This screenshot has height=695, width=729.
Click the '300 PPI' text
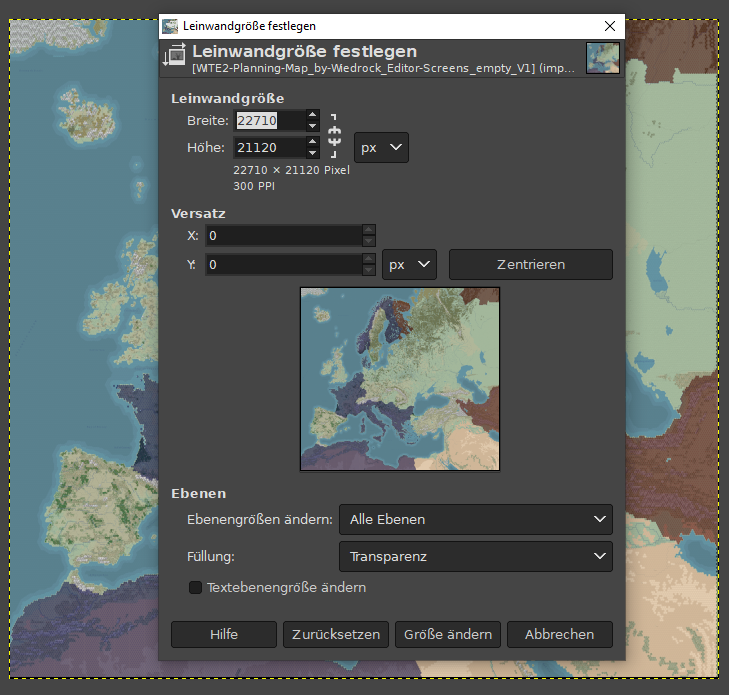254,186
